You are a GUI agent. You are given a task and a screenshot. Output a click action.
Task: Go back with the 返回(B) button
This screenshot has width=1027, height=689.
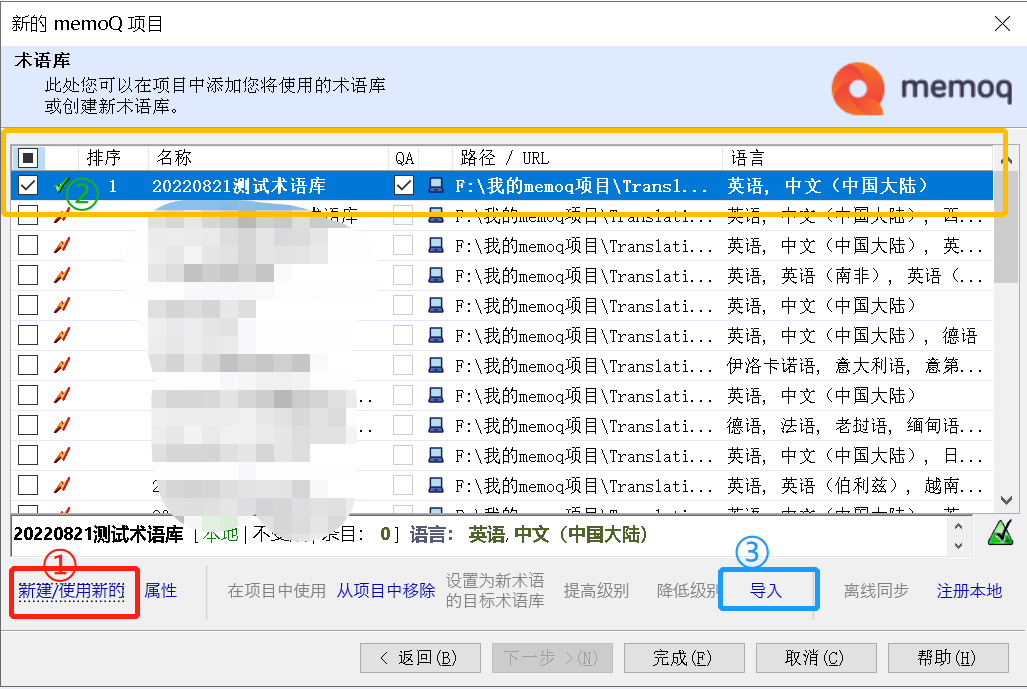tap(420, 658)
